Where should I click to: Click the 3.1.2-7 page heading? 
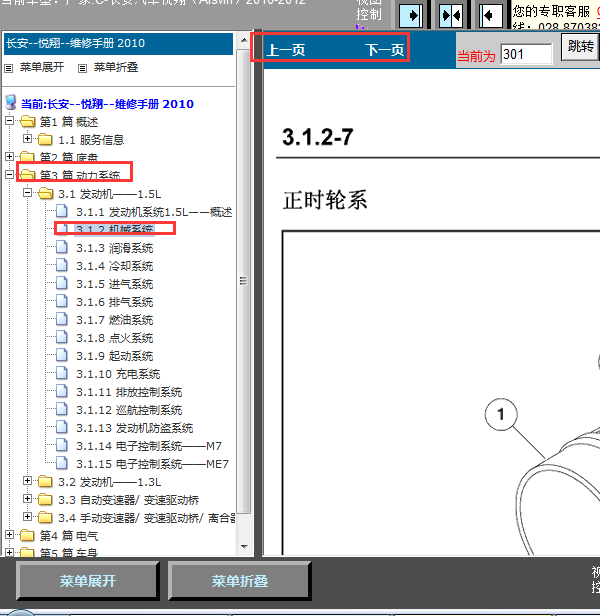(x=317, y=137)
